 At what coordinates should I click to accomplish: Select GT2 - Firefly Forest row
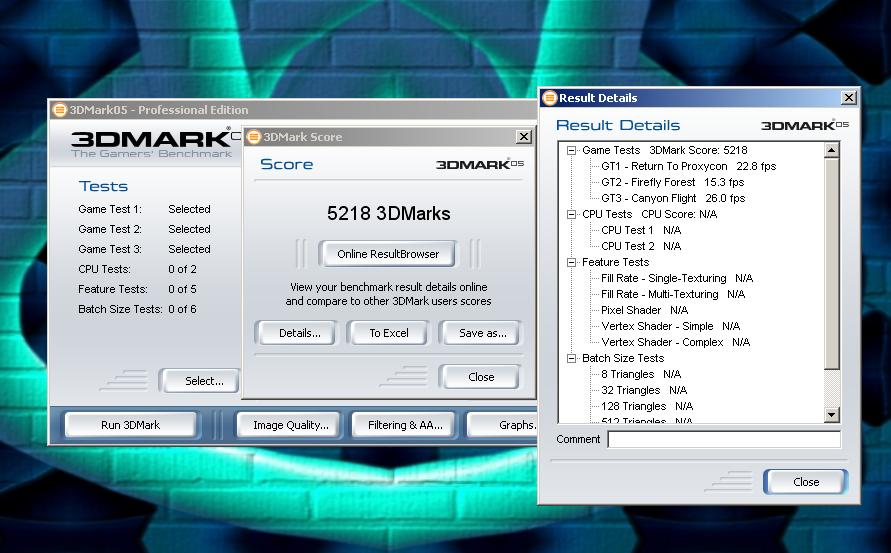tap(672, 182)
